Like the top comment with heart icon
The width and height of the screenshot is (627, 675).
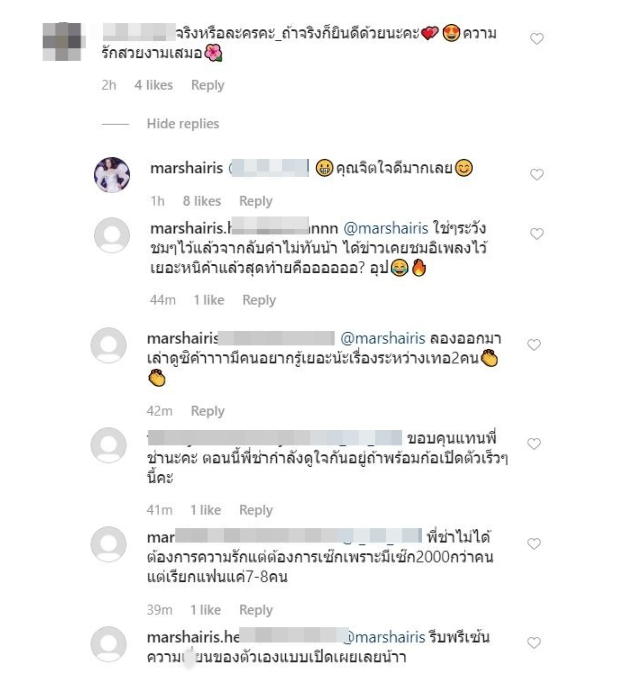[x=537, y=39]
